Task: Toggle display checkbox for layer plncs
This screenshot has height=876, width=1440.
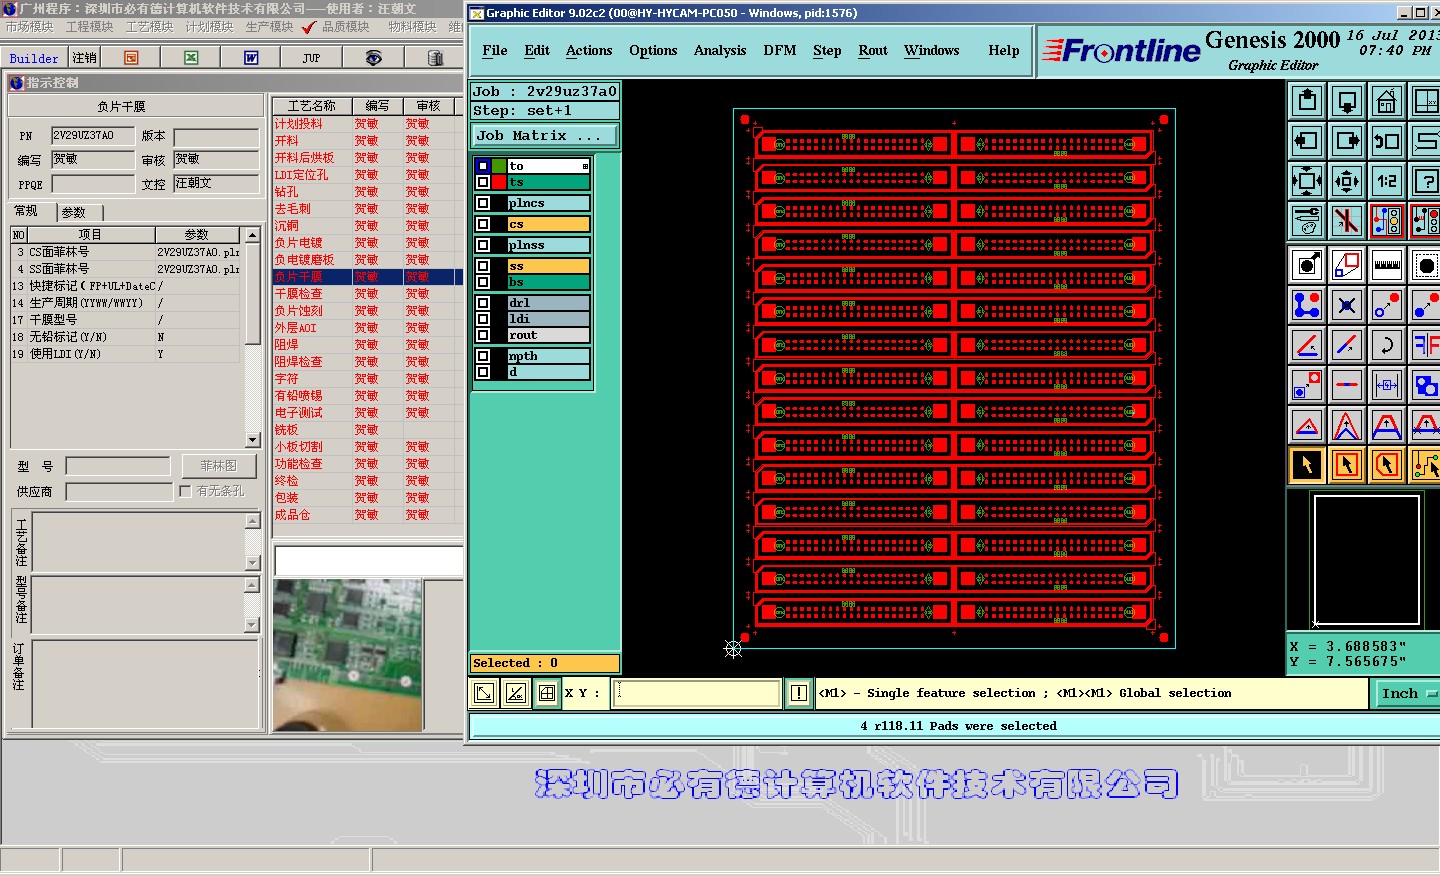Action: tap(483, 203)
